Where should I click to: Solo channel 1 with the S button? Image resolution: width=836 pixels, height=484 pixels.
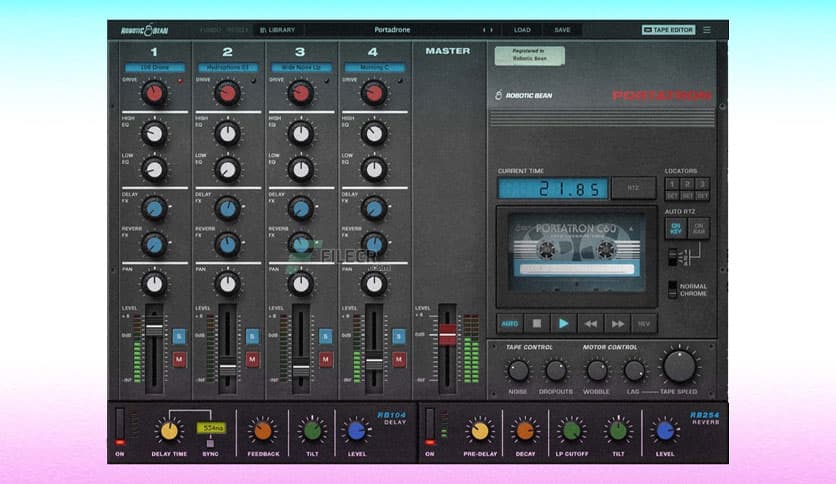pos(179,337)
